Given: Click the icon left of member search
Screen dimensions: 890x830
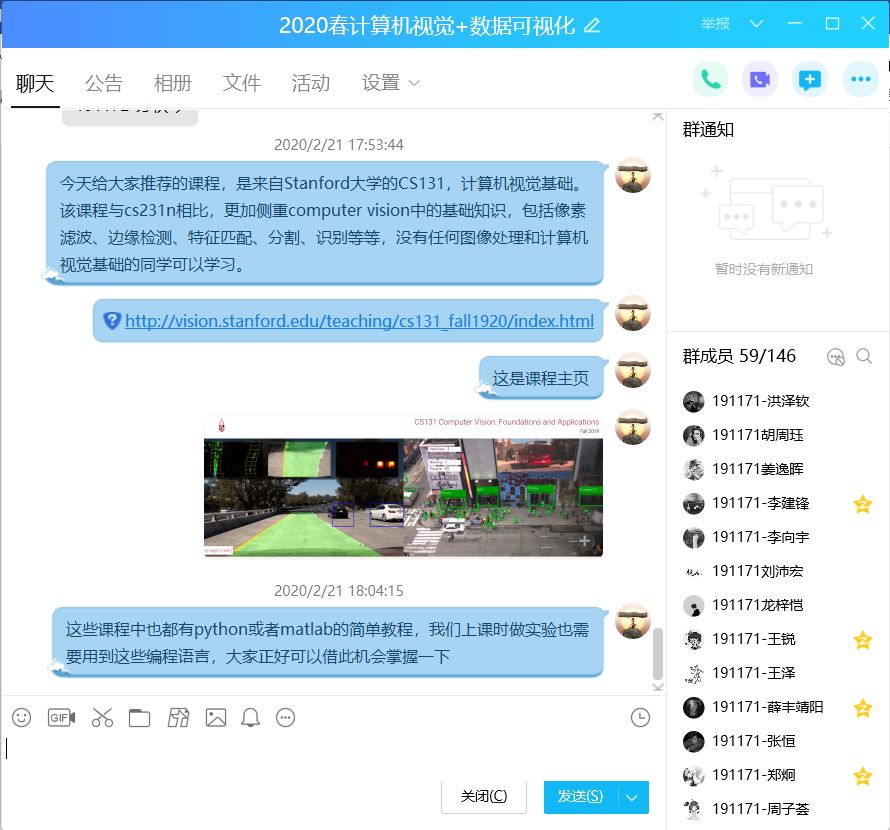Looking at the screenshot, I should coord(836,357).
